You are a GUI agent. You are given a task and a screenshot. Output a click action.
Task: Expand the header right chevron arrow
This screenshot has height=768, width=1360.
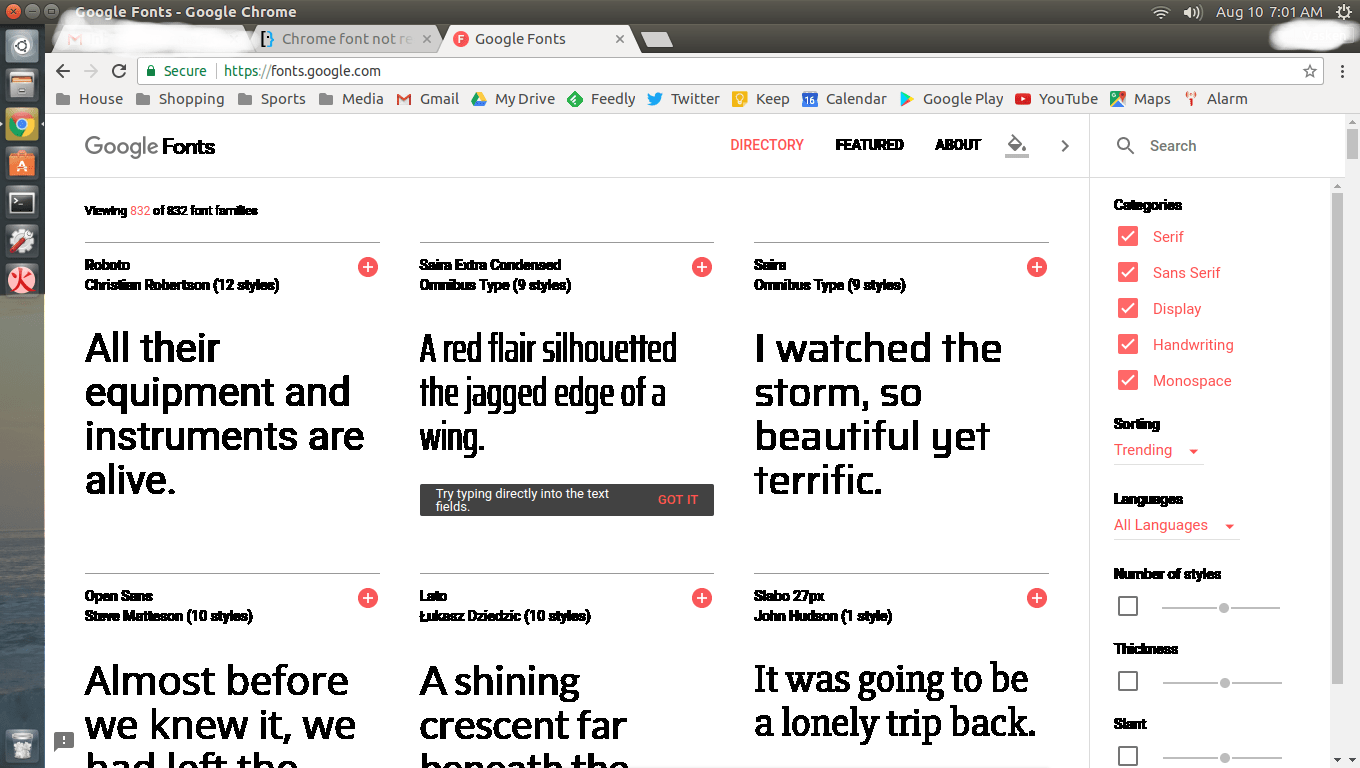pyautogui.click(x=1065, y=146)
